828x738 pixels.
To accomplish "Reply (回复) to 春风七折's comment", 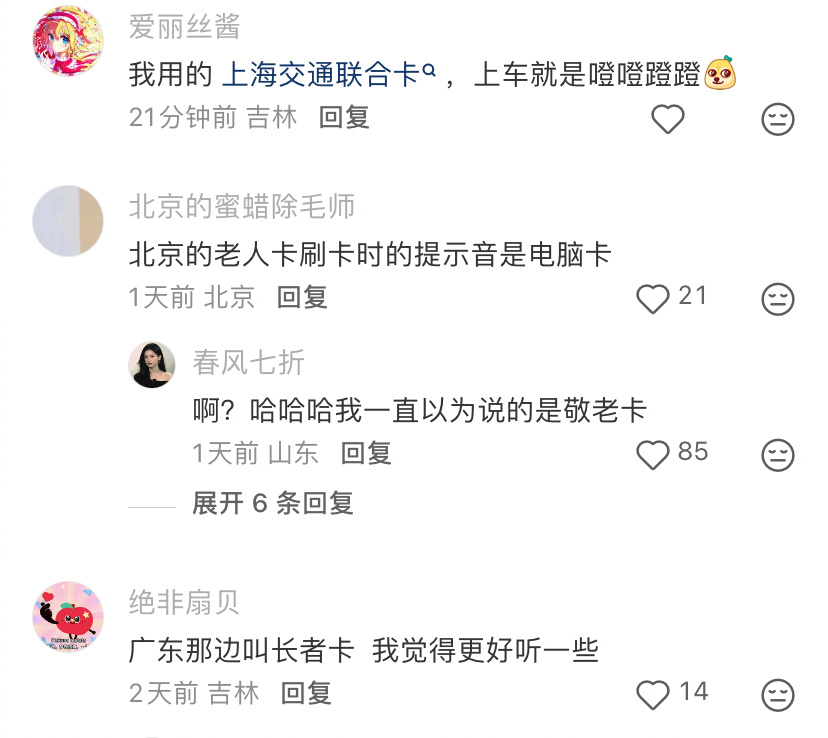I will 366,453.
